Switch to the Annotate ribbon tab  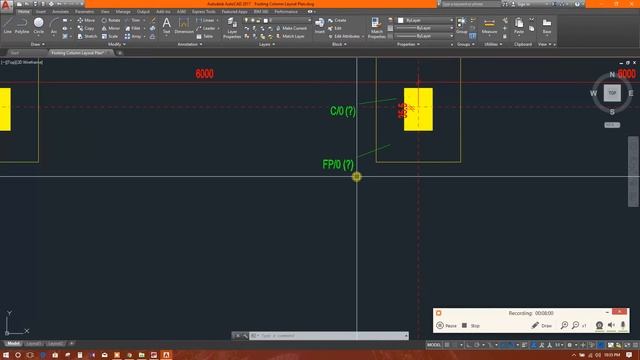coord(60,12)
